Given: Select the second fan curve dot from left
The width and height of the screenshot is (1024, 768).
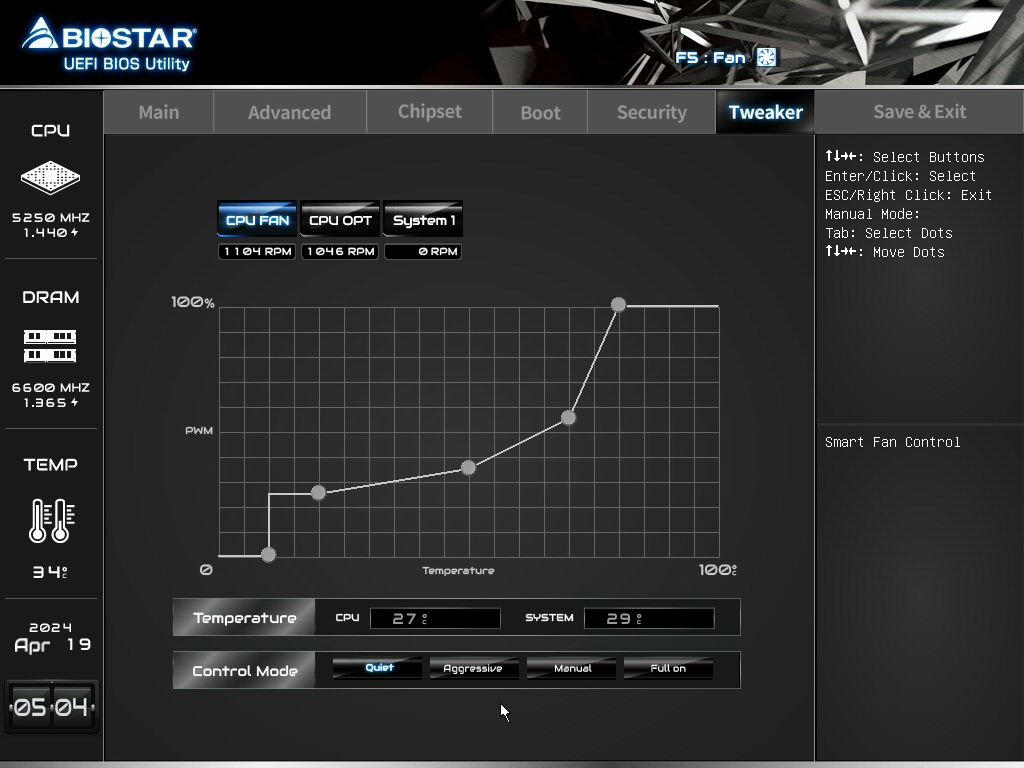Looking at the screenshot, I should pos(318,492).
